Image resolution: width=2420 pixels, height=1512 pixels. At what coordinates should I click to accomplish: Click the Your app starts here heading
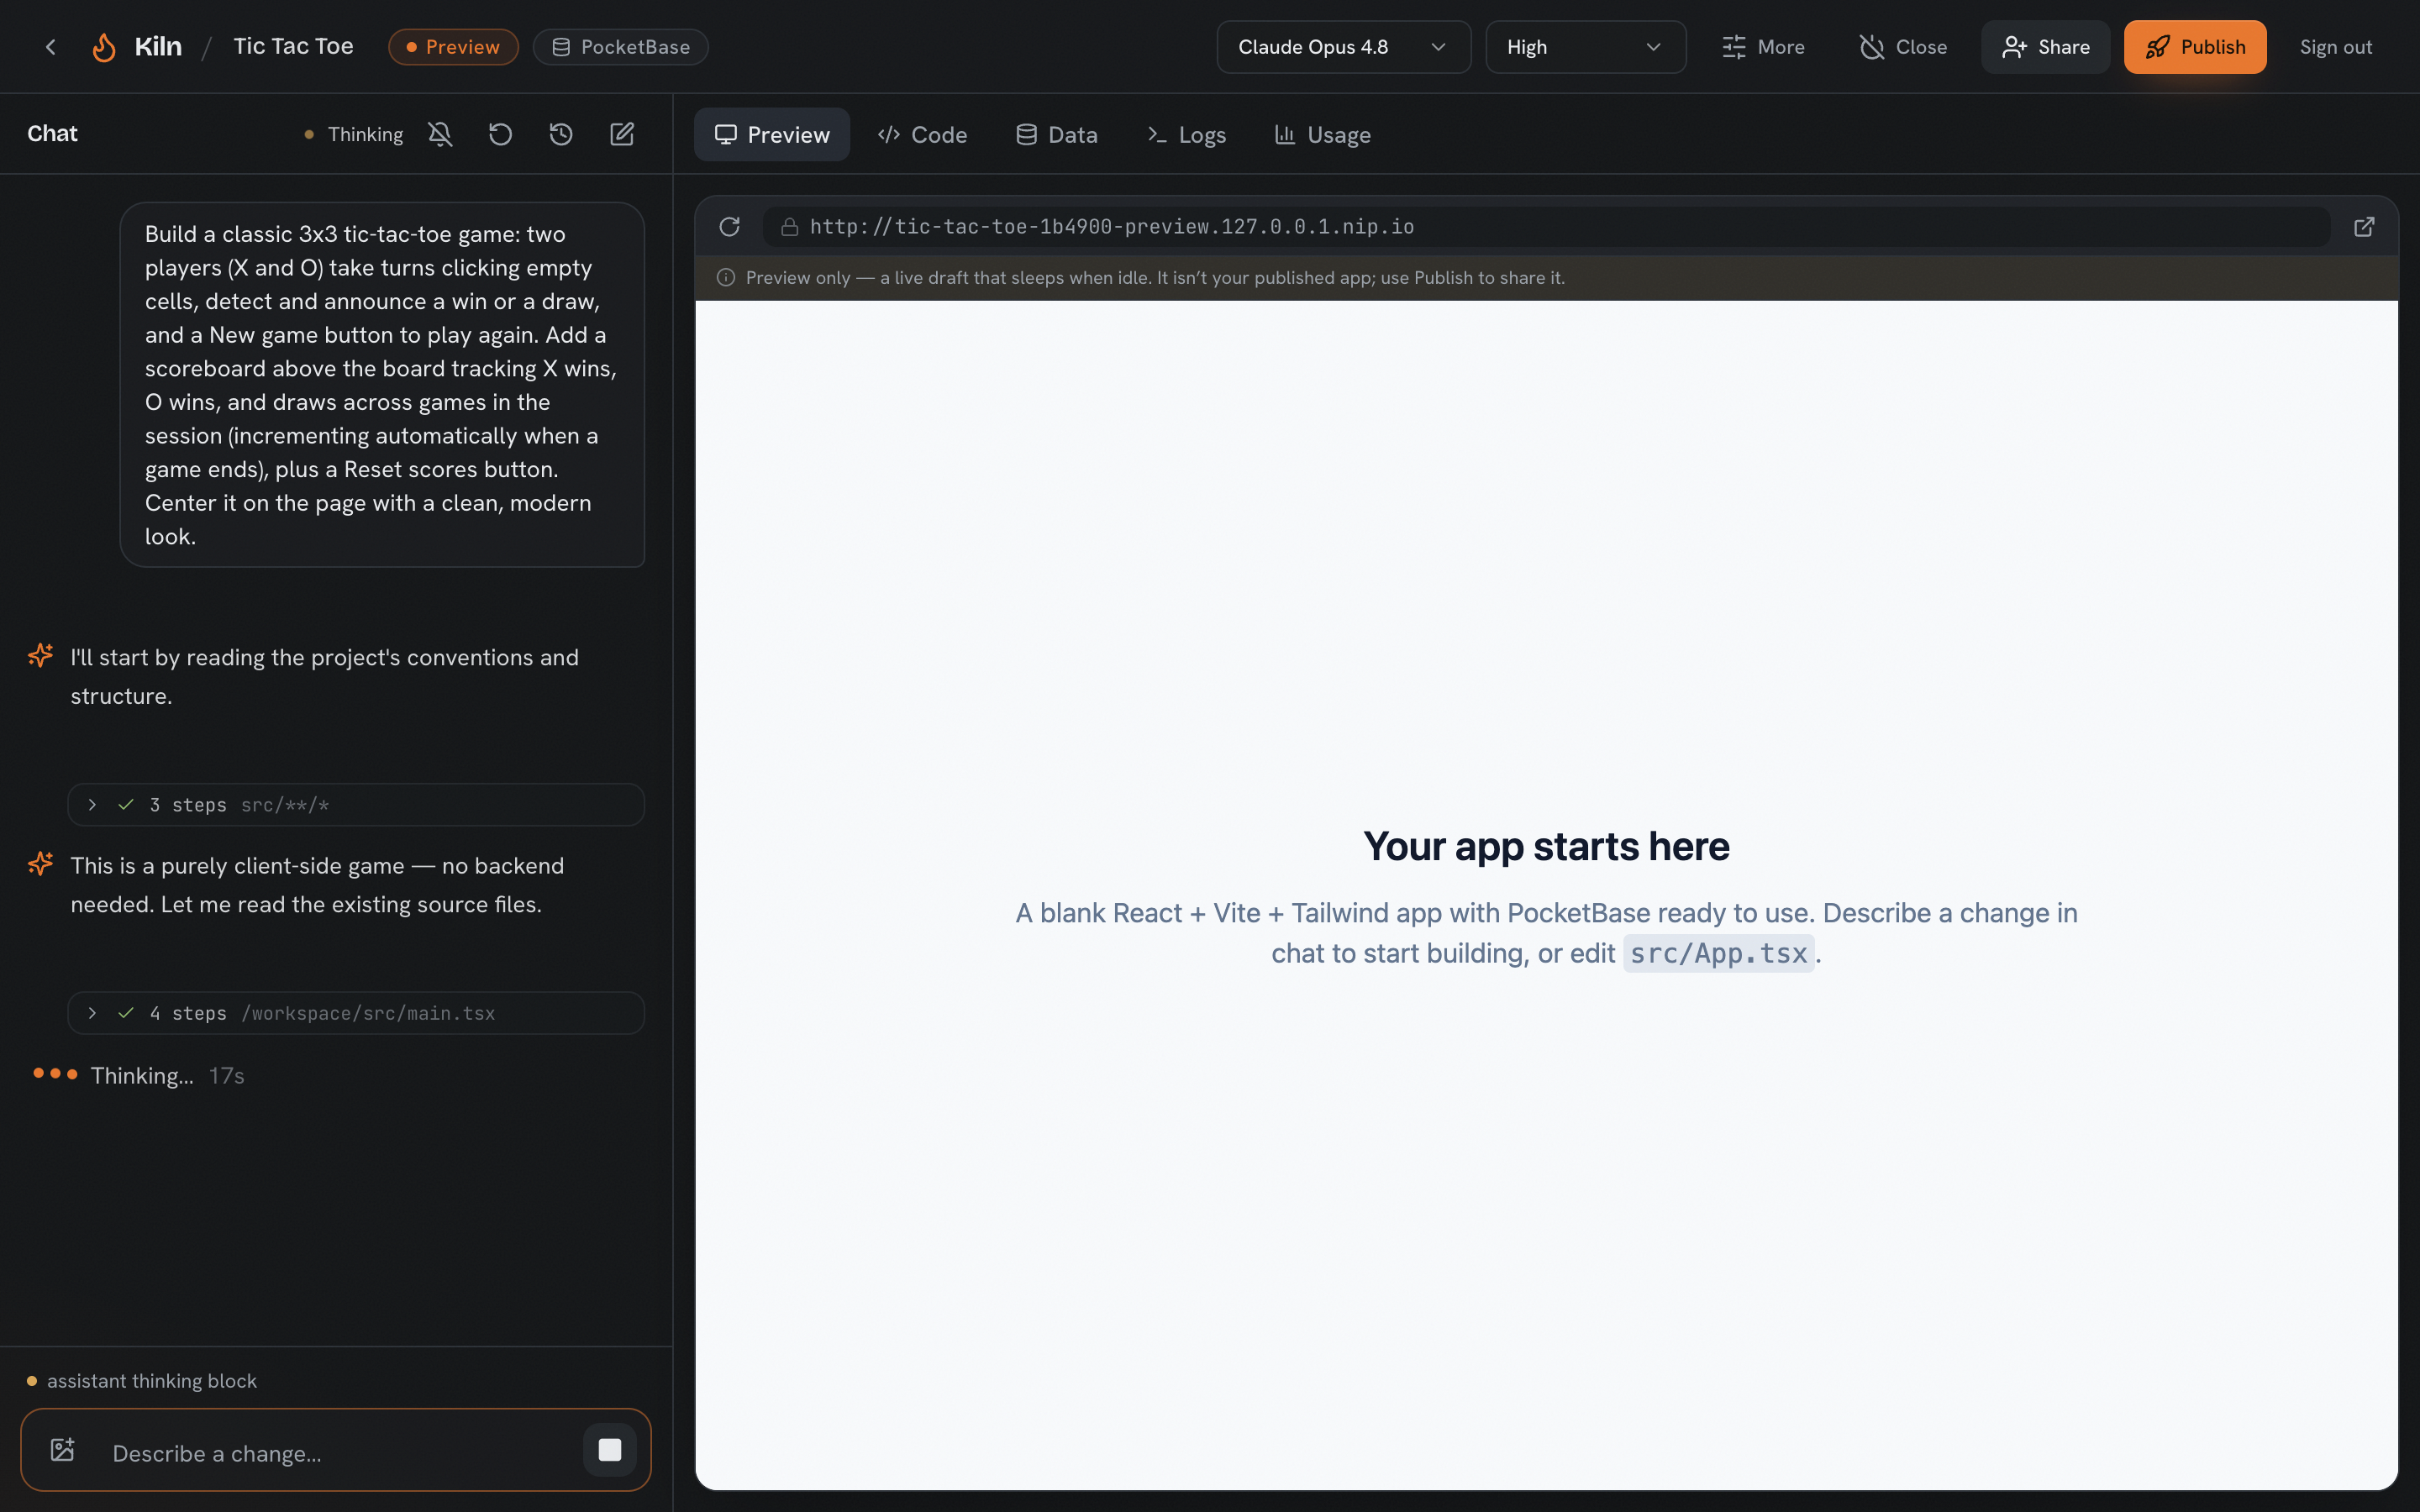(x=1546, y=846)
